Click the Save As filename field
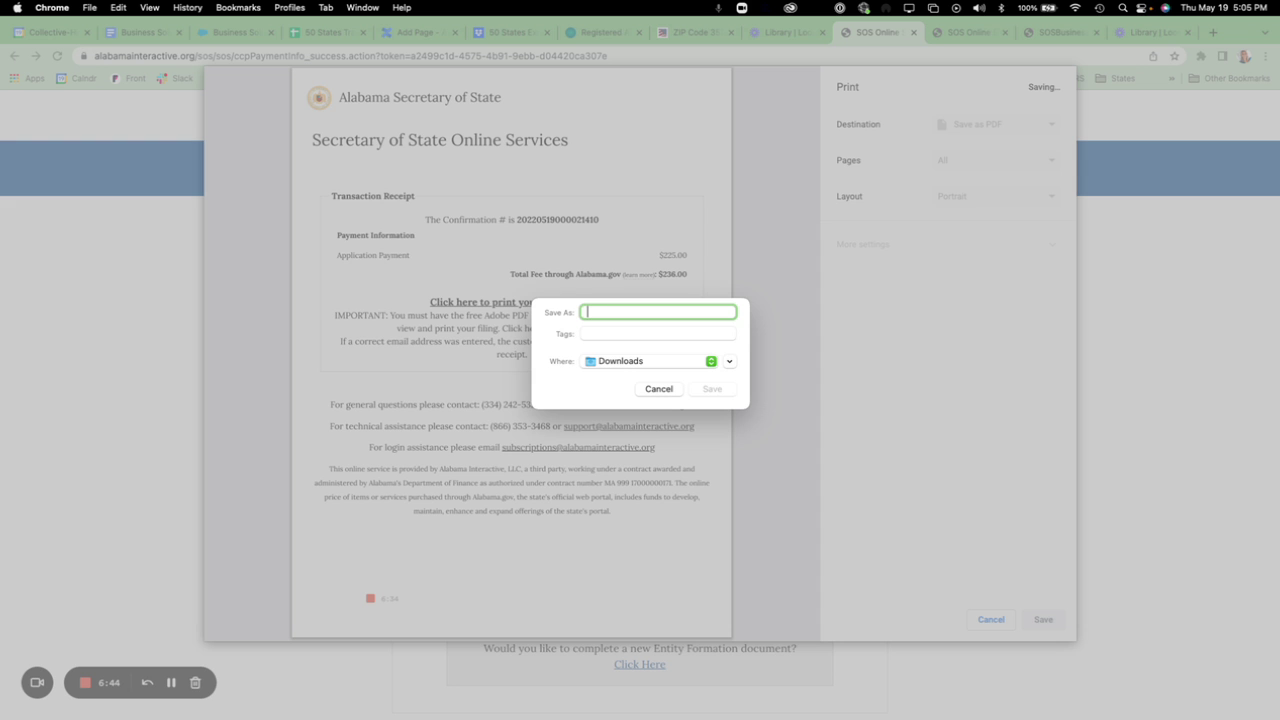 pyautogui.click(x=658, y=312)
